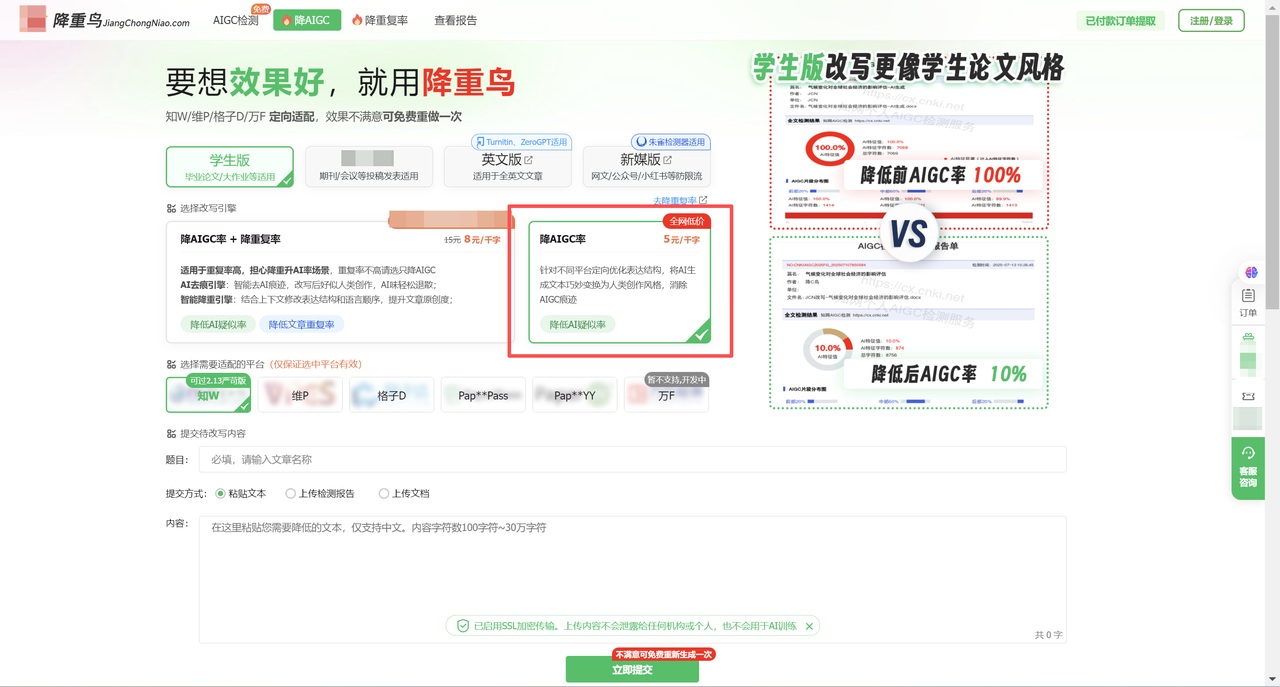
Task: Click 降低AI疑似率 tag in left engine card
Action: click(218, 324)
